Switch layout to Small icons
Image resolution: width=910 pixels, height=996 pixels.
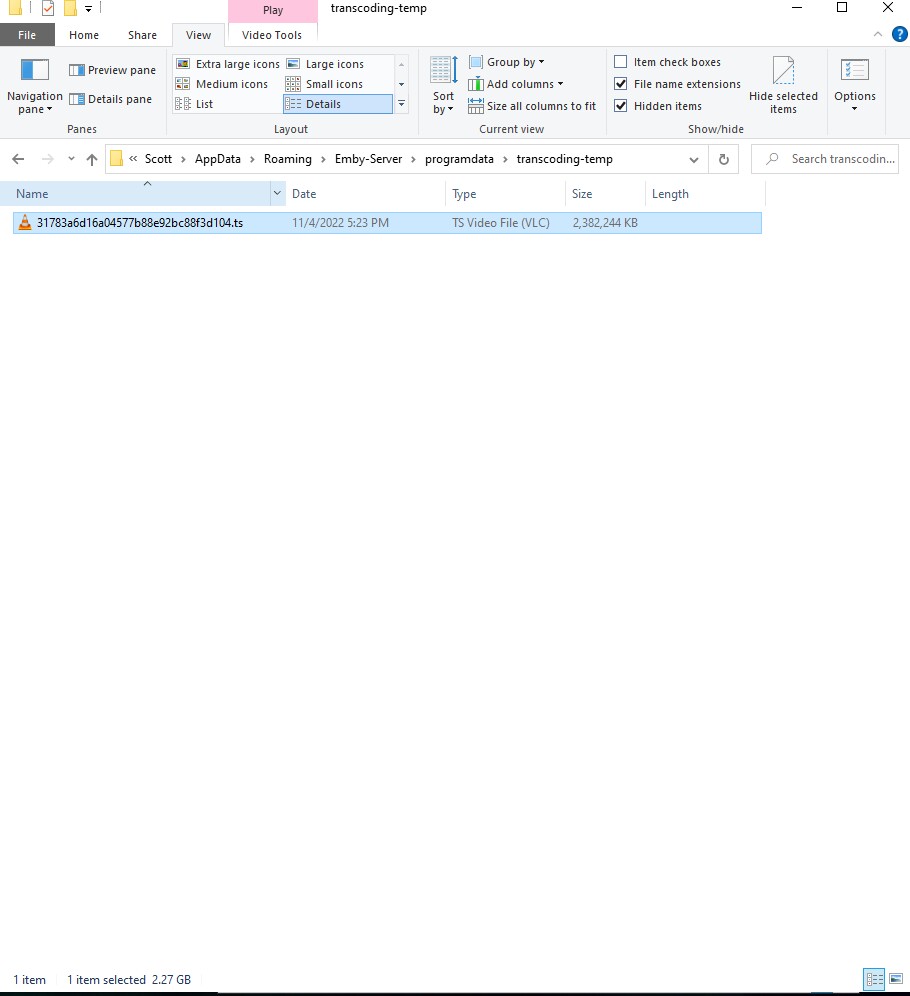[x=325, y=84]
